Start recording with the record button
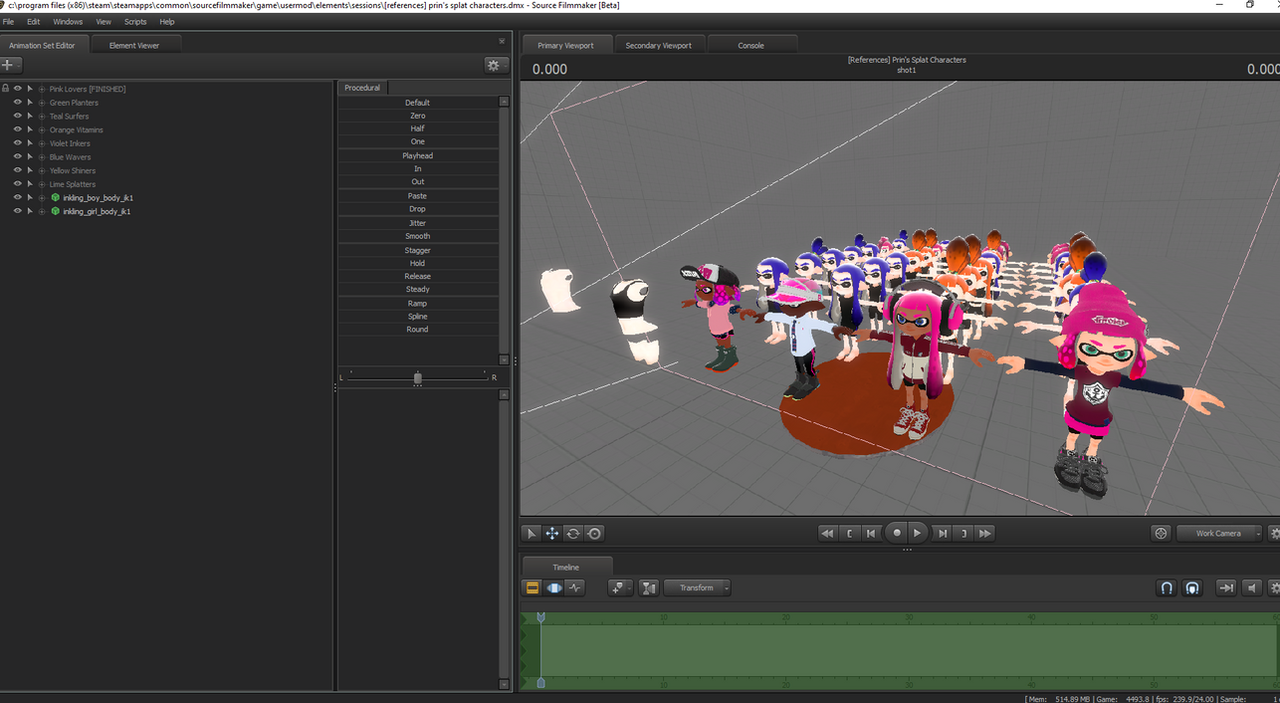This screenshot has height=703, width=1280. click(x=897, y=534)
